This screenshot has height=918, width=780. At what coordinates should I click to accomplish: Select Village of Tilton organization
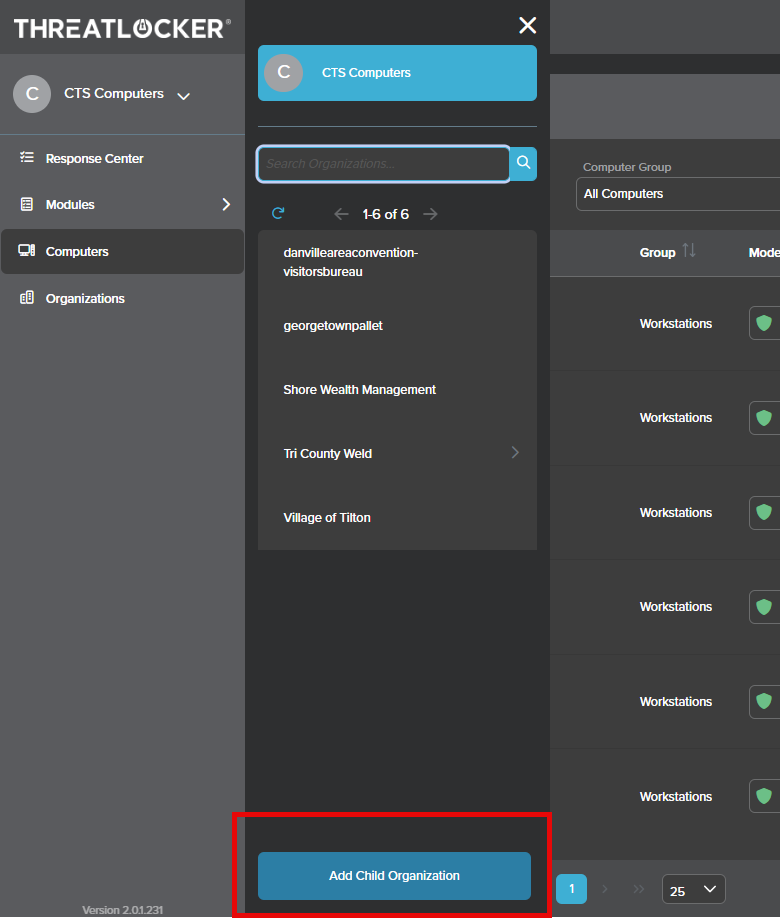click(x=397, y=518)
